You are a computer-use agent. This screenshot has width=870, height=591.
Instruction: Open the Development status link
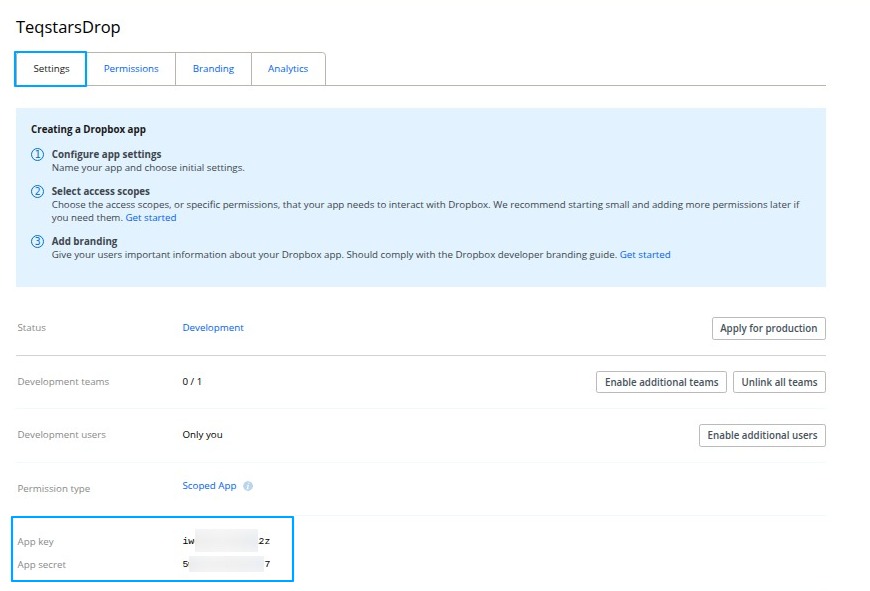pyautogui.click(x=213, y=328)
